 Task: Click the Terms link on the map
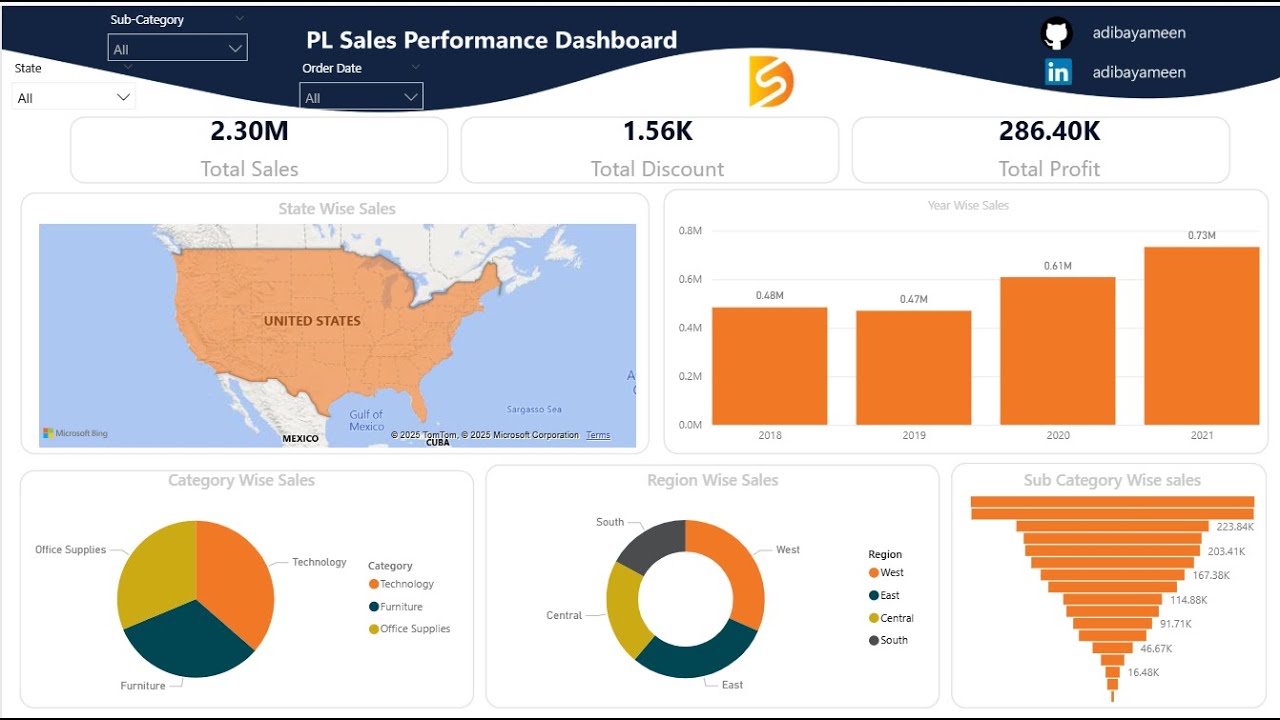(598, 435)
